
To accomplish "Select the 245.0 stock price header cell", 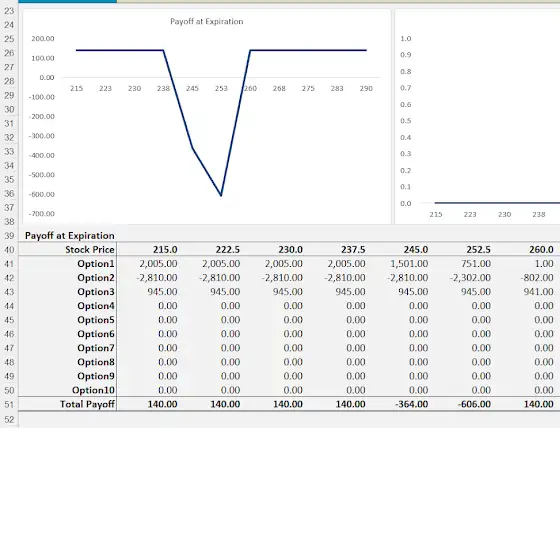I will pos(416,250).
